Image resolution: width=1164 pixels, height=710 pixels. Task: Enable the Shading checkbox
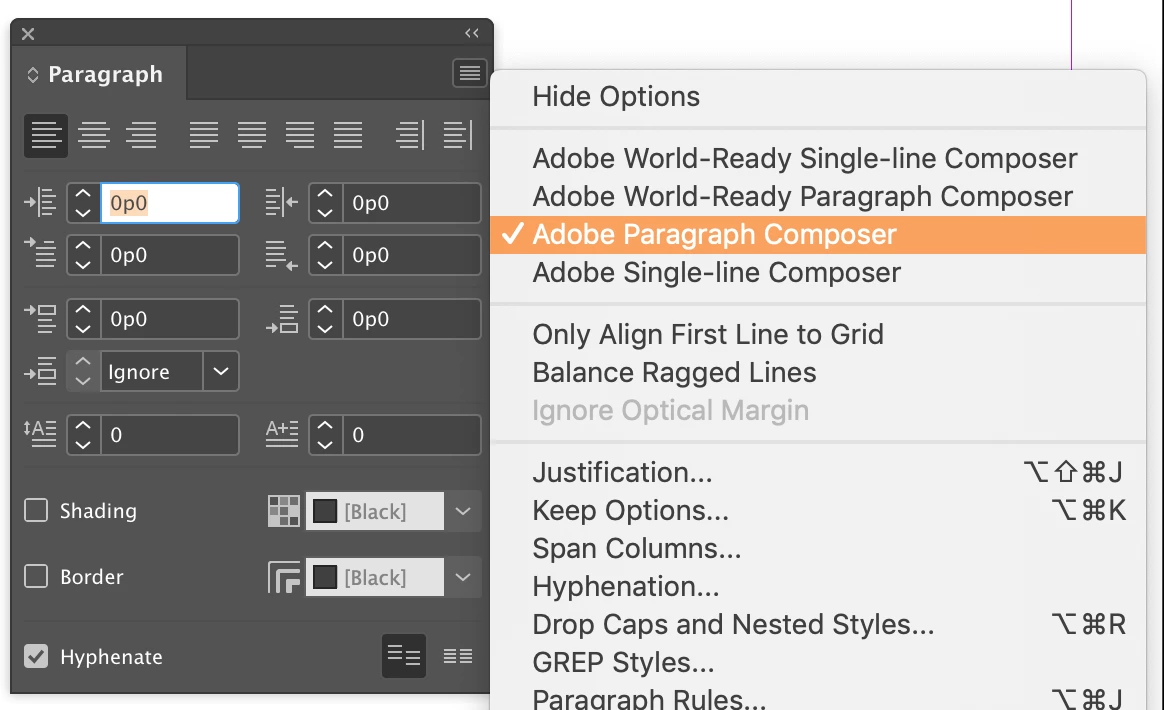pos(36,510)
